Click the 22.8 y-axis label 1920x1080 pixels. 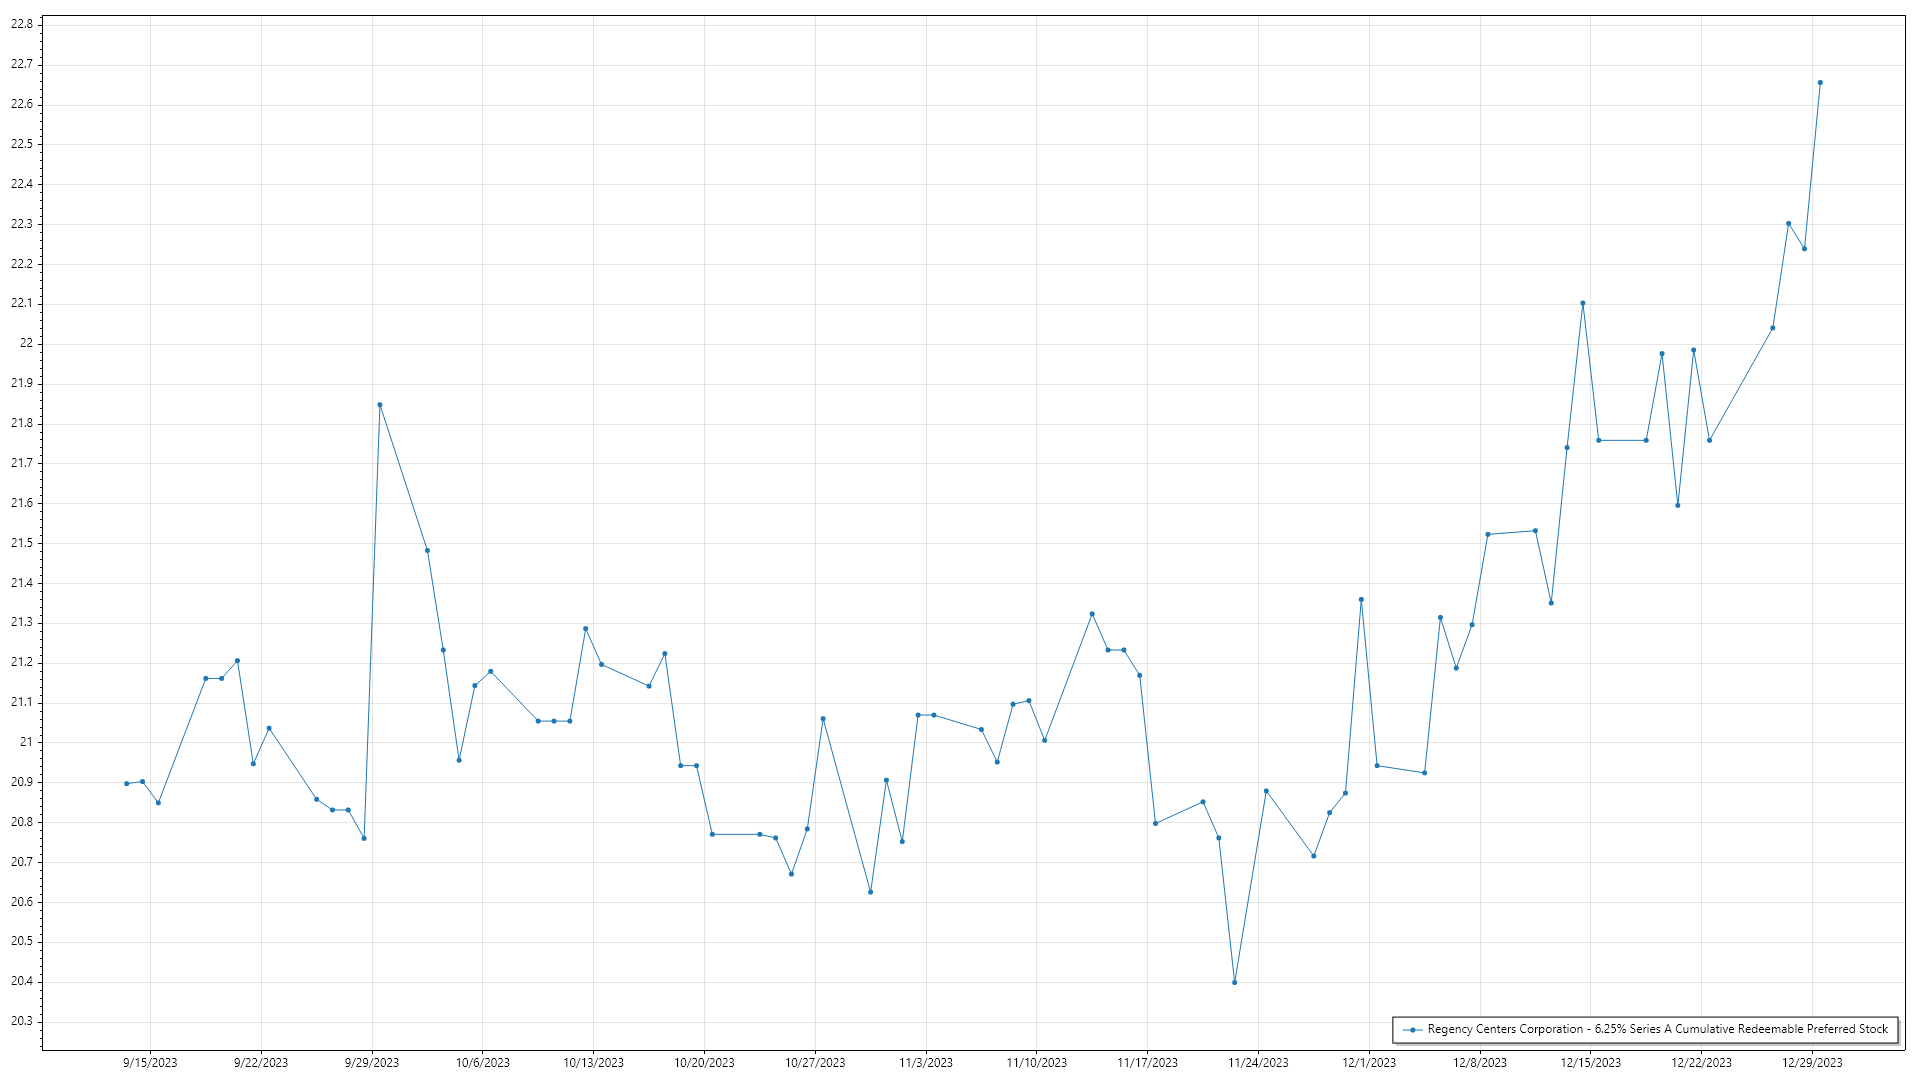[x=22, y=24]
